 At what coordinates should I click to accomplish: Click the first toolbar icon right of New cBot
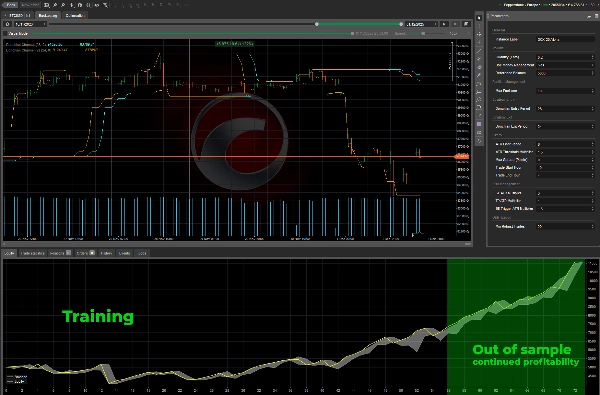[x=47, y=5]
